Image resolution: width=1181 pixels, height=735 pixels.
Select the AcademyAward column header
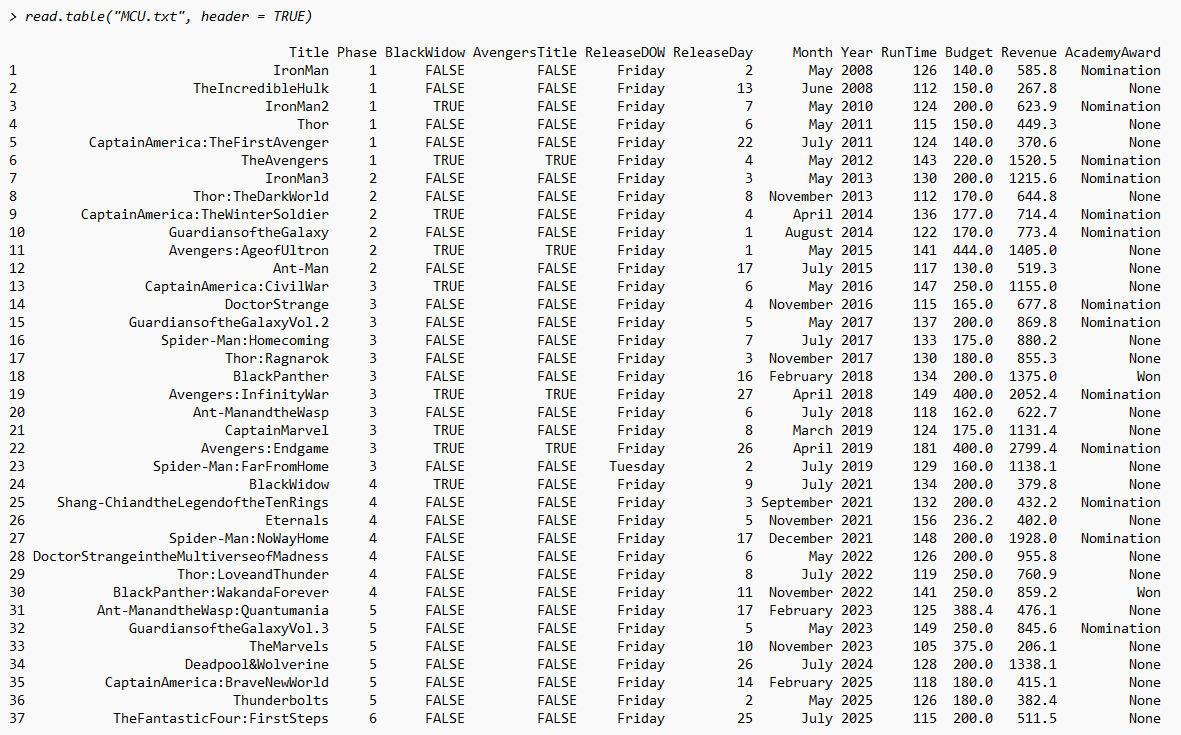[x=1114, y=52]
